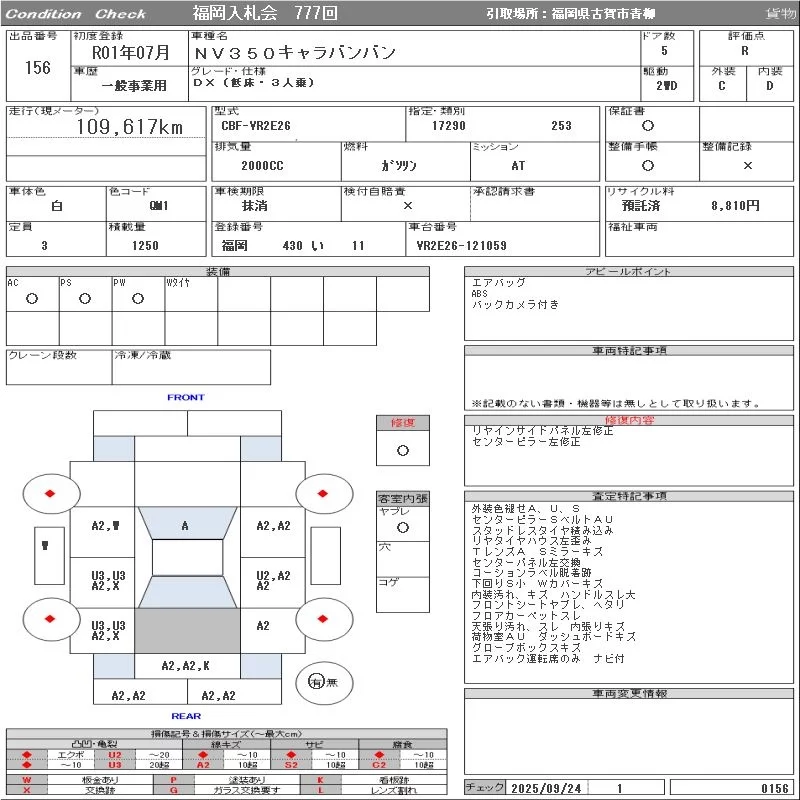The height and width of the screenshot is (800, 800).
Task: Select the circled 有 mark near the rear
Action: 316,682
